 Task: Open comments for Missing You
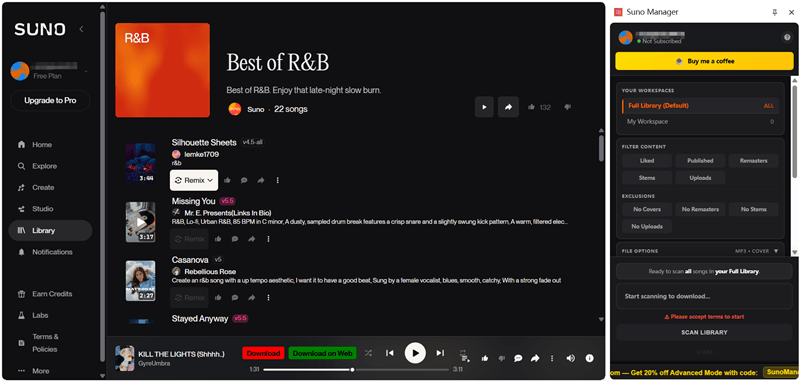235,239
